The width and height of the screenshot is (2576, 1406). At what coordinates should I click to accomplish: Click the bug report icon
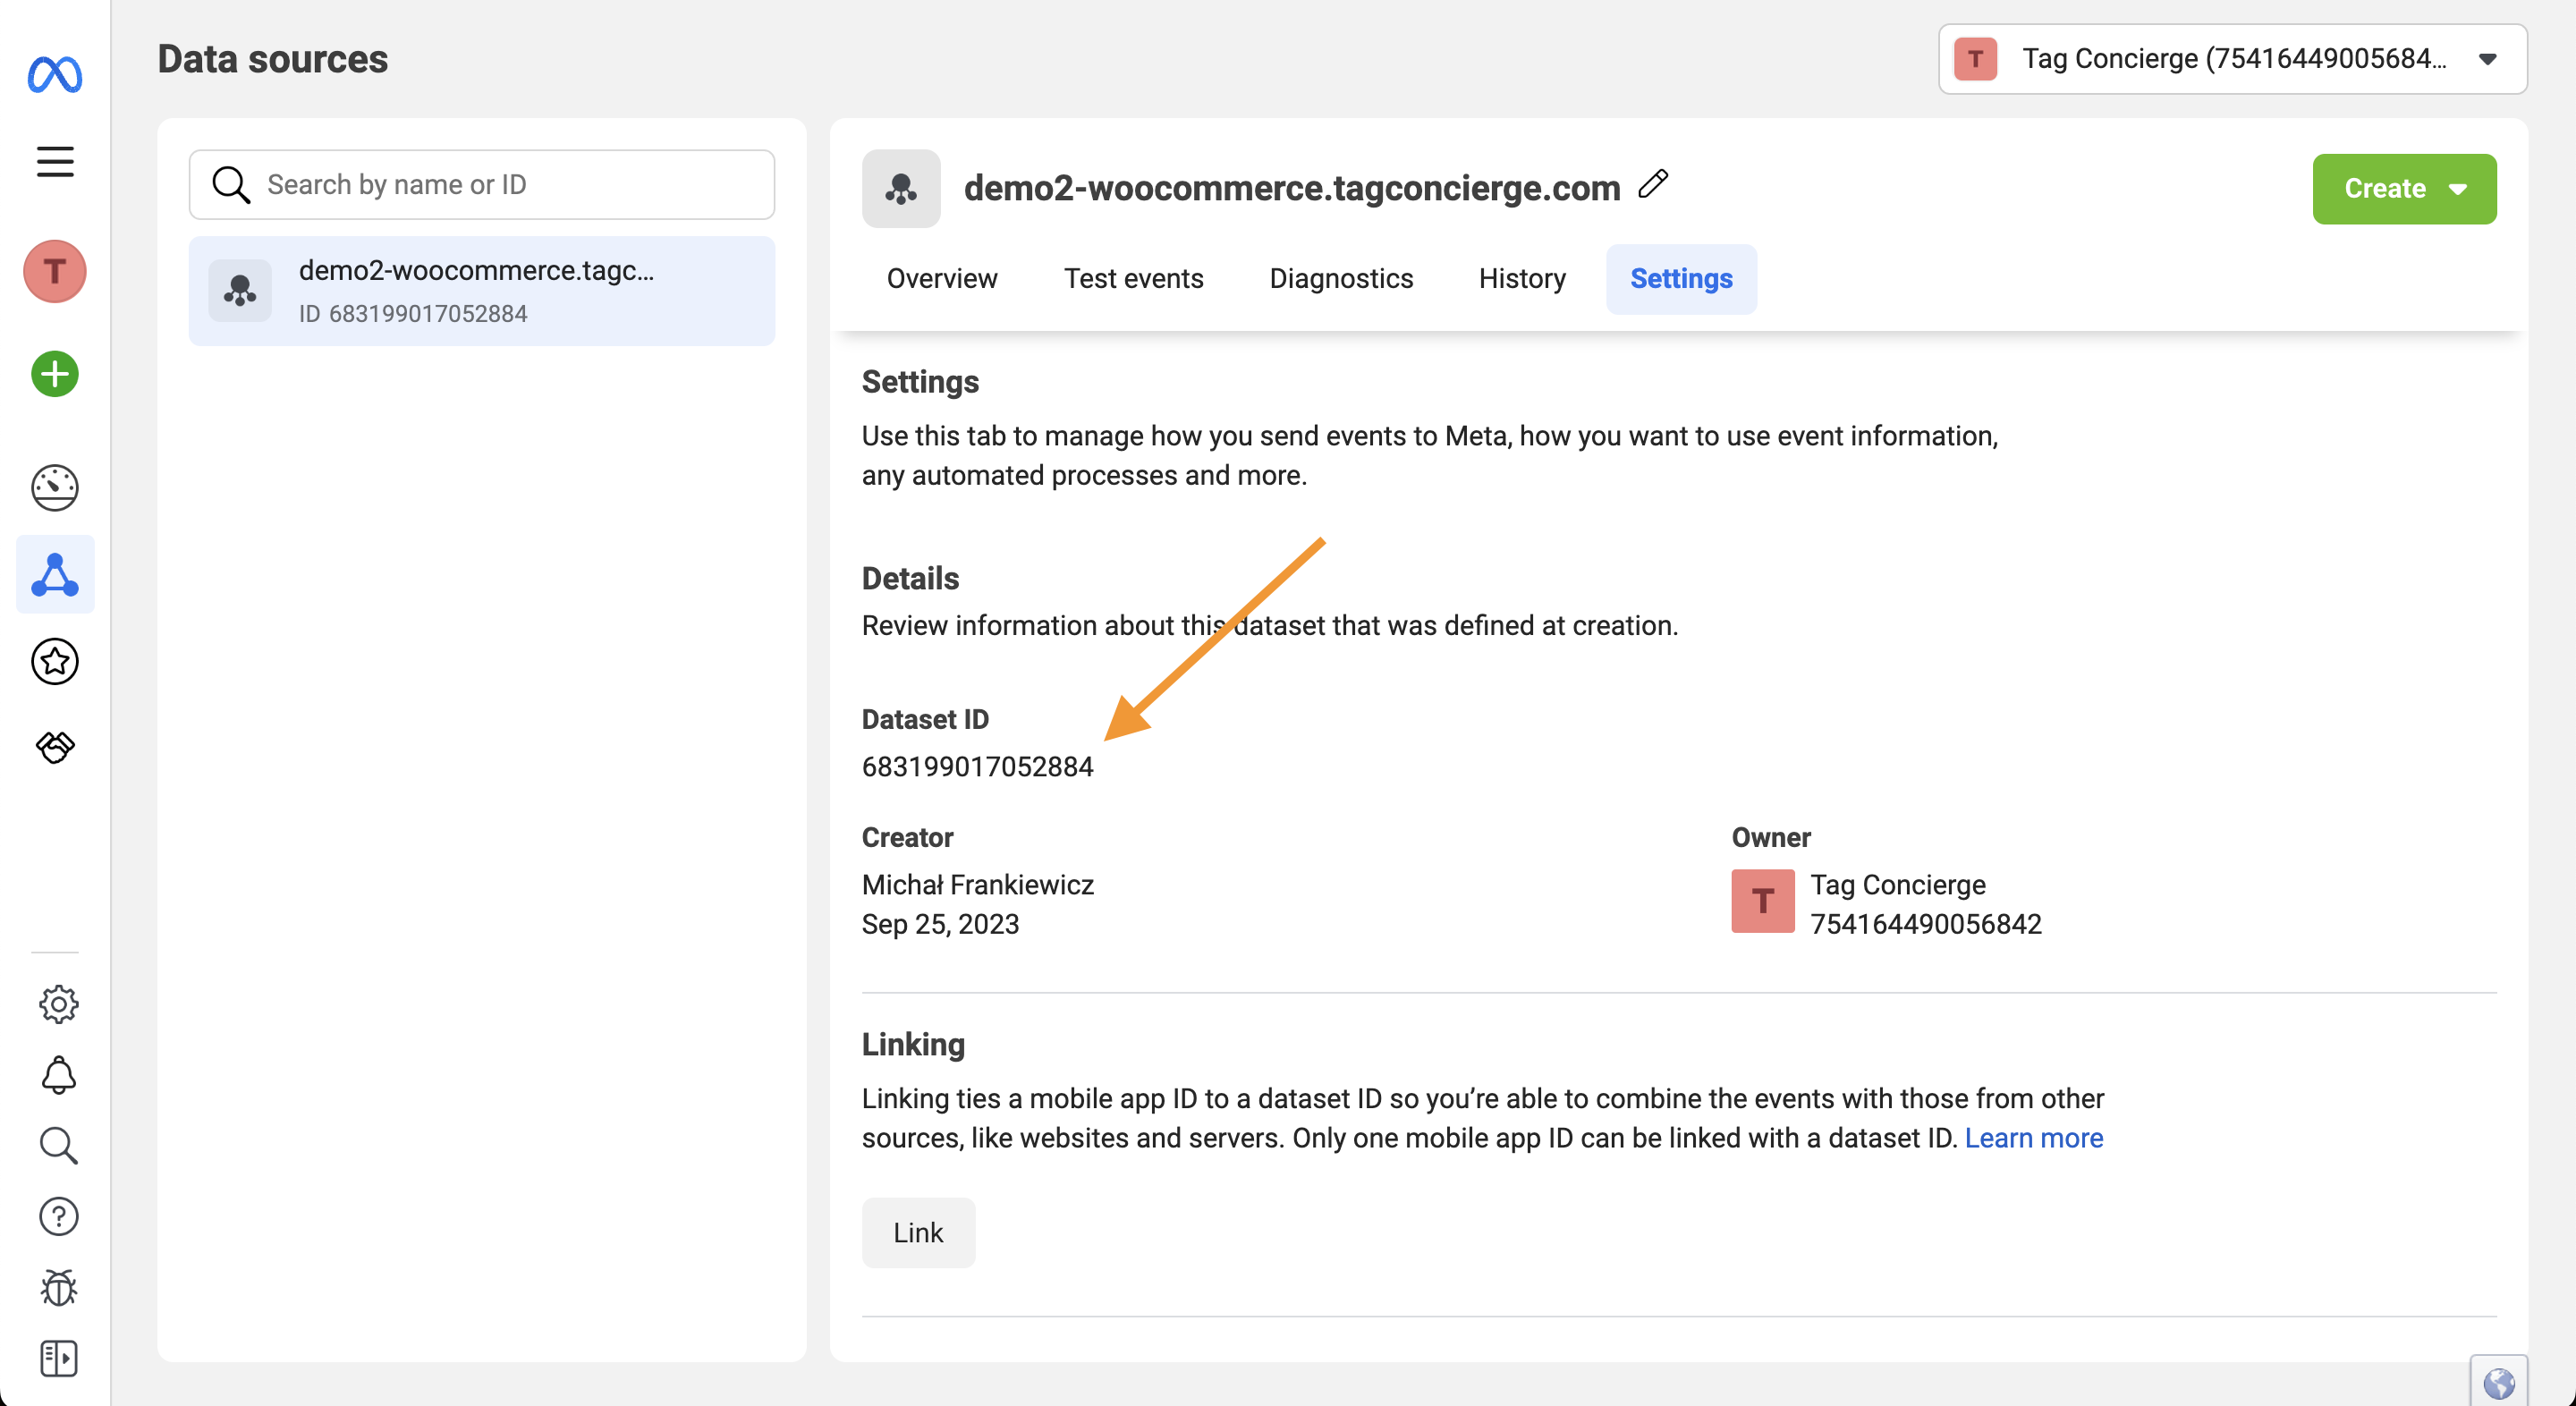[58, 1287]
